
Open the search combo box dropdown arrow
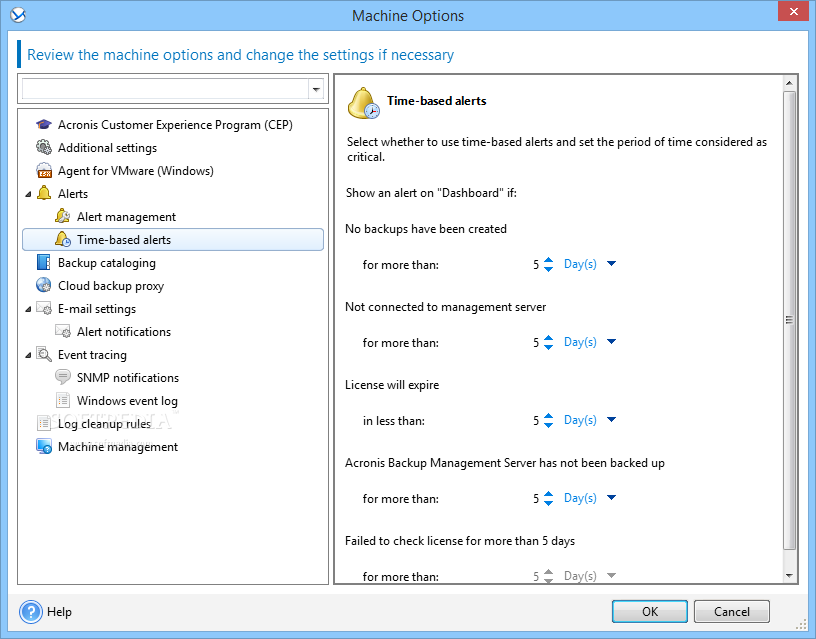click(x=316, y=90)
